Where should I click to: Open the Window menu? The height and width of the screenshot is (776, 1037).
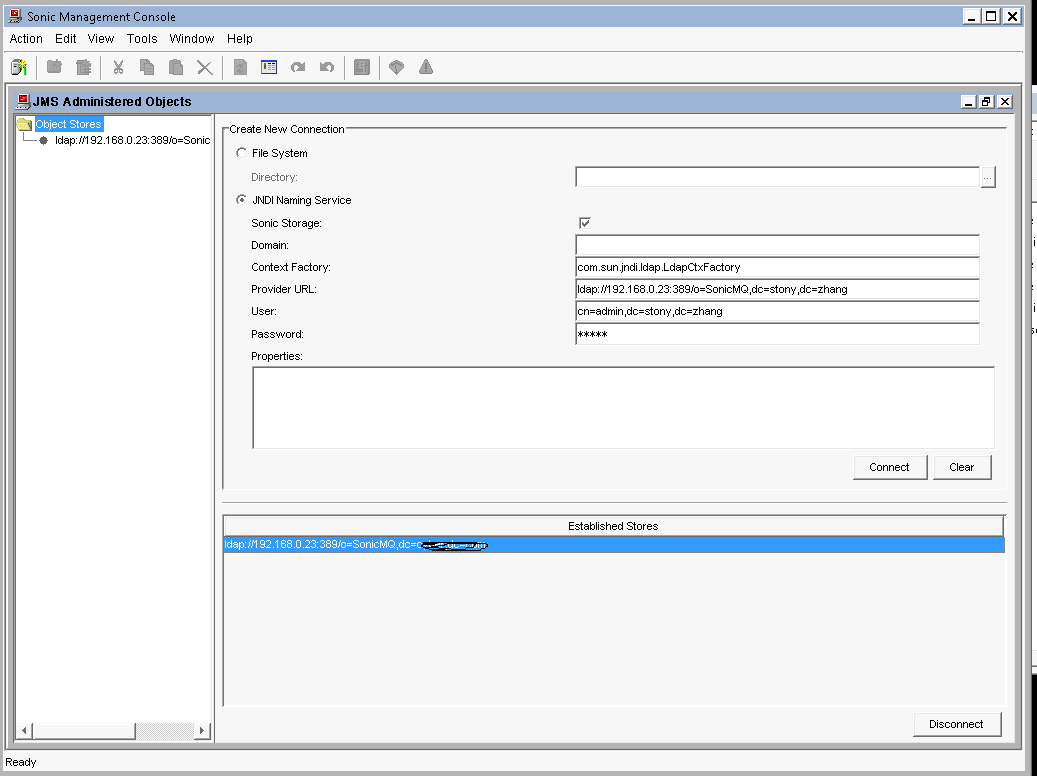[192, 38]
